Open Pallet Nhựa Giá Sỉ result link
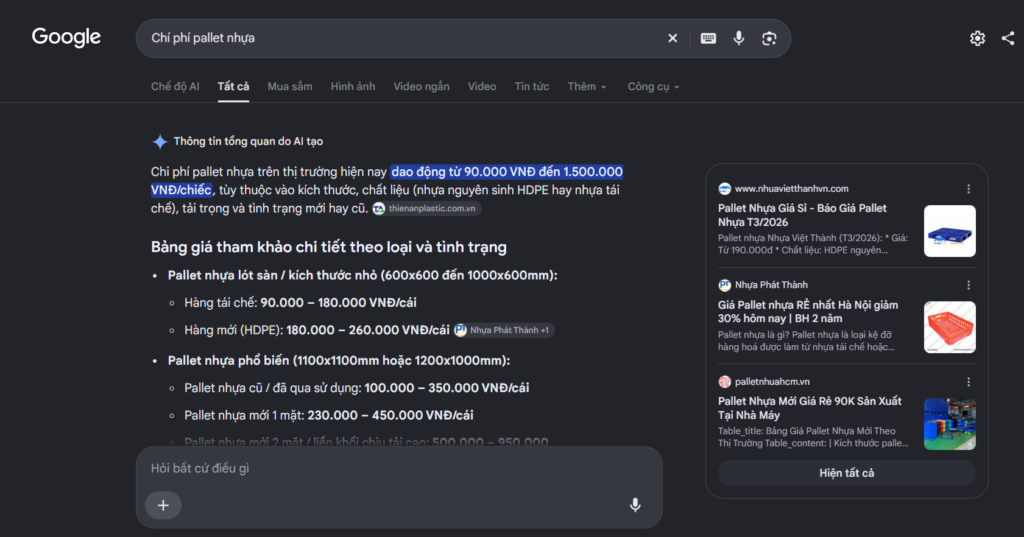 (x=802, y=215)
